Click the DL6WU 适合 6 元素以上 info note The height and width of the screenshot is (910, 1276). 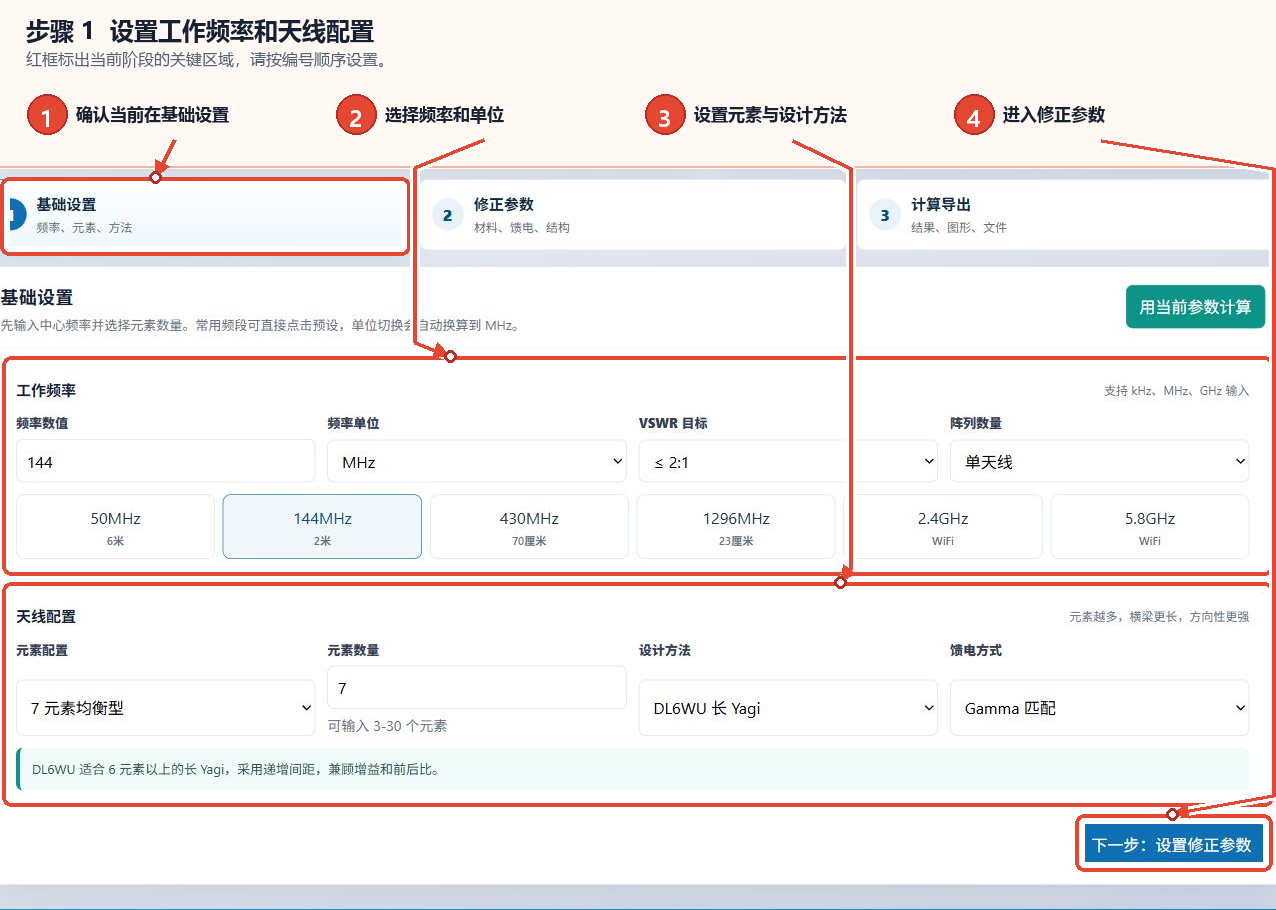[x=633, y=769]
